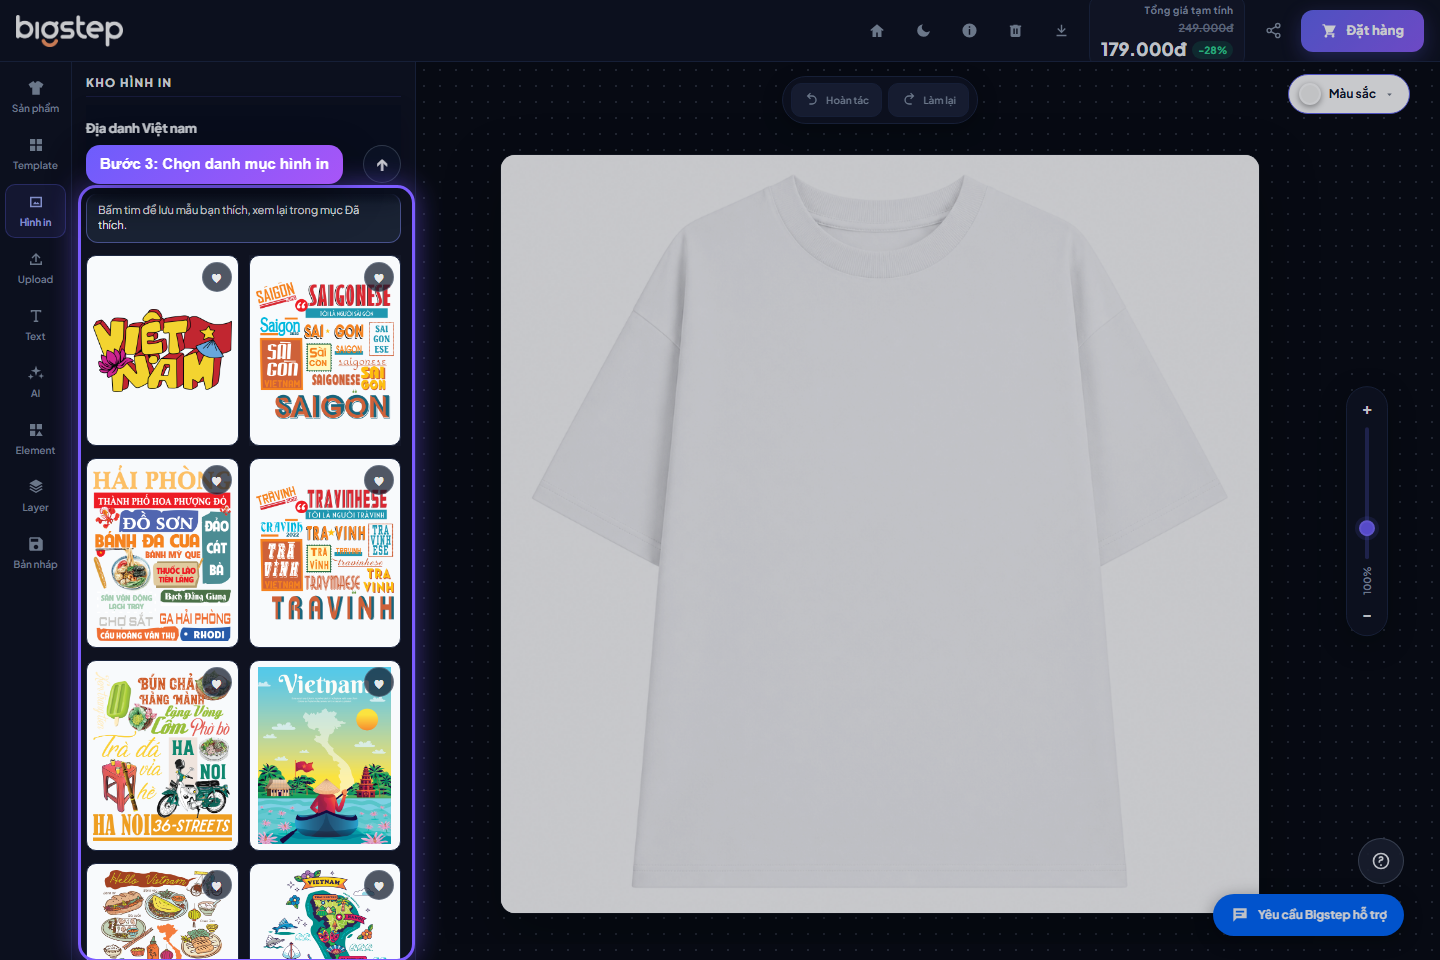This screenshot has width=1440, height=960.
Task: Favorite the Việt Nam design heart
Action: pos(217,277)
